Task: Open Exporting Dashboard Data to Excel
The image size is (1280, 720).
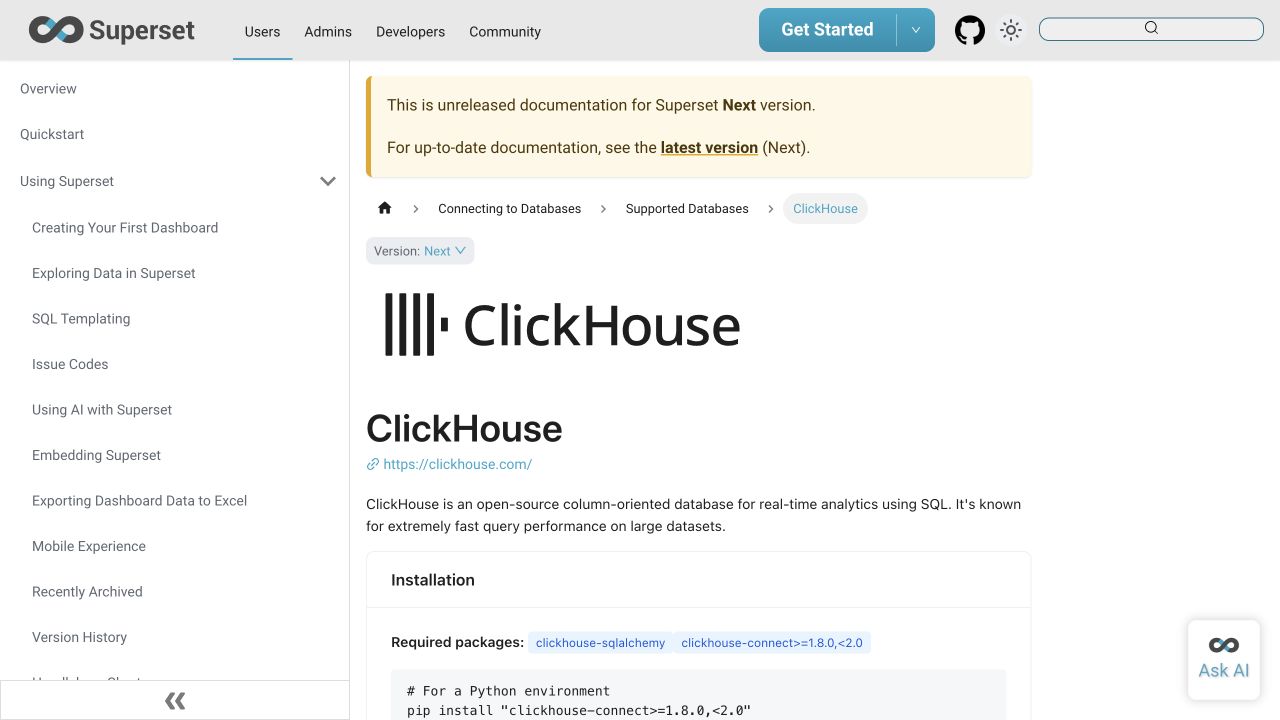Action: point(139,501)
